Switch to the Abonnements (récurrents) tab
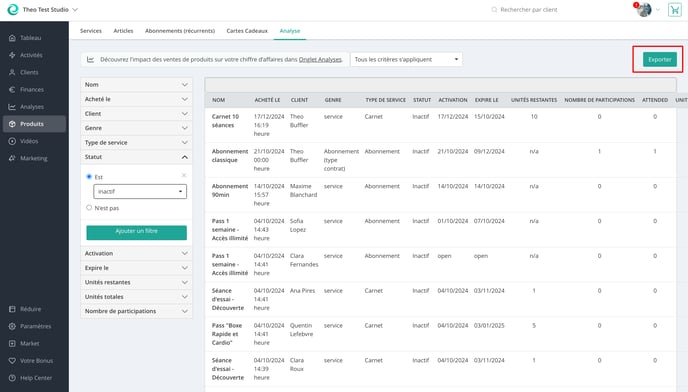Viewport: 688px width, 392px height. click(180, 31)
